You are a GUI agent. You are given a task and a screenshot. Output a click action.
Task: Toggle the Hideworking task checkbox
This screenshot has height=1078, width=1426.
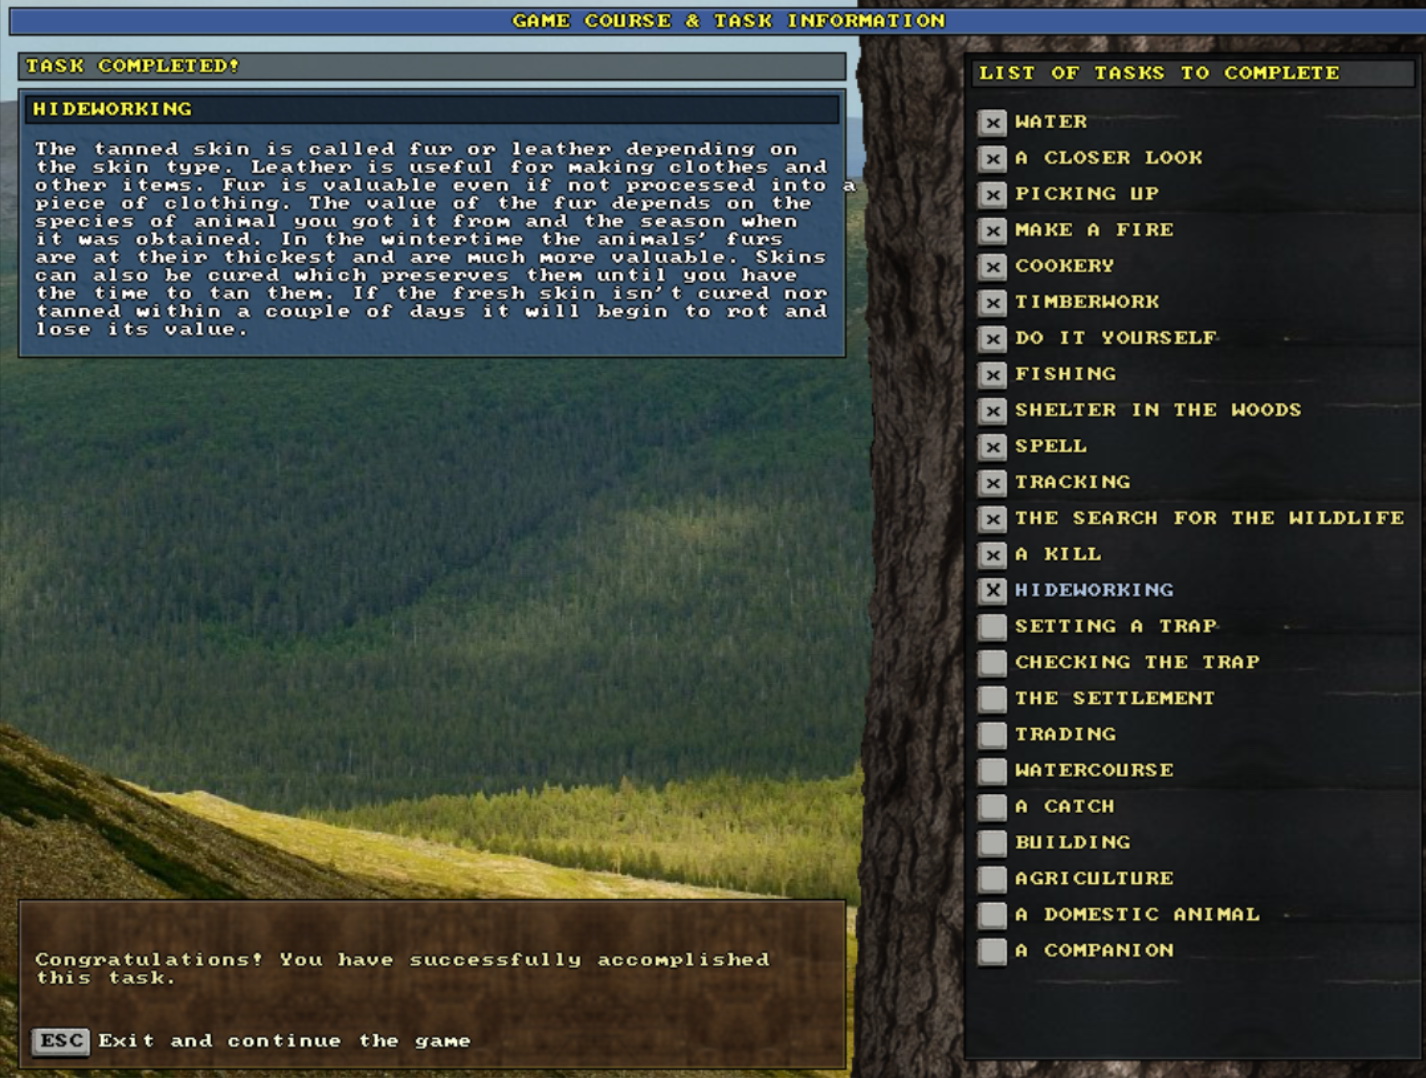pos(992,590)
